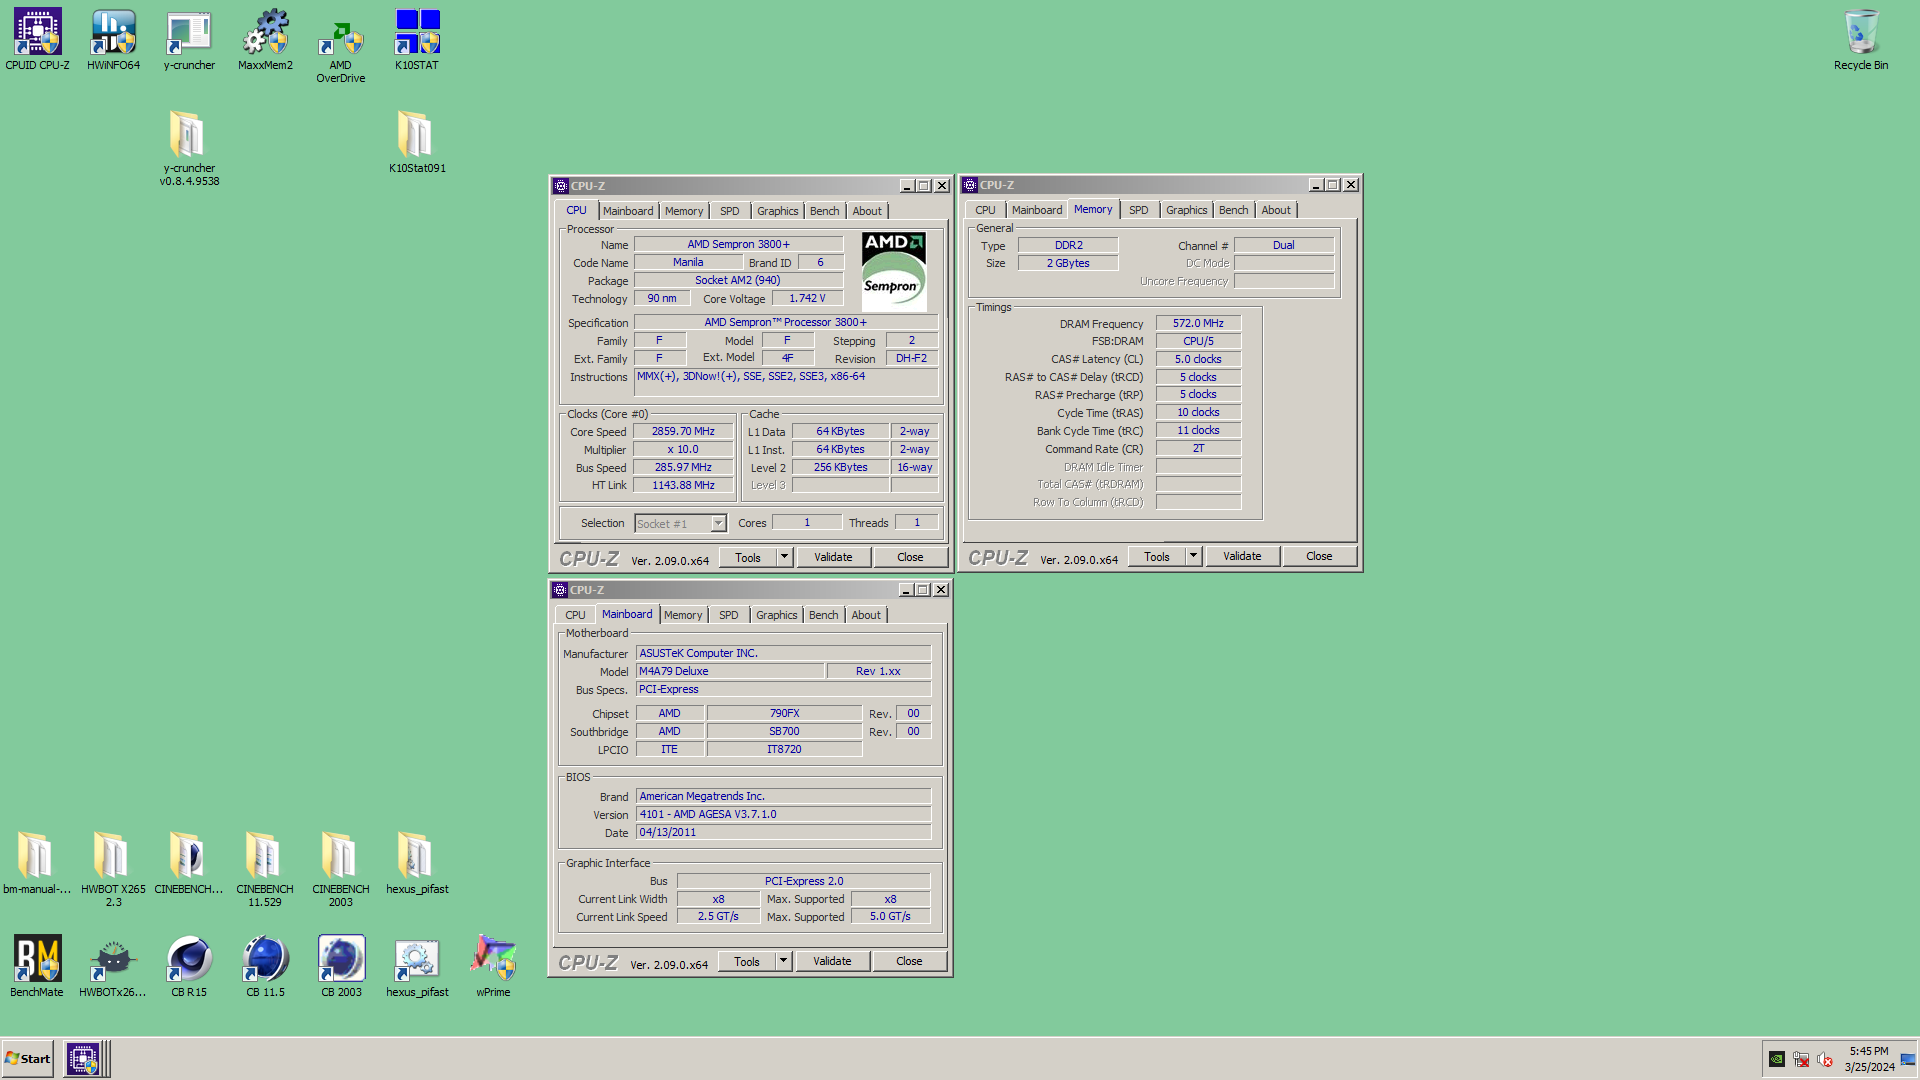Launch hexus_pifast shortcut with gear icon

click(417, 966)
